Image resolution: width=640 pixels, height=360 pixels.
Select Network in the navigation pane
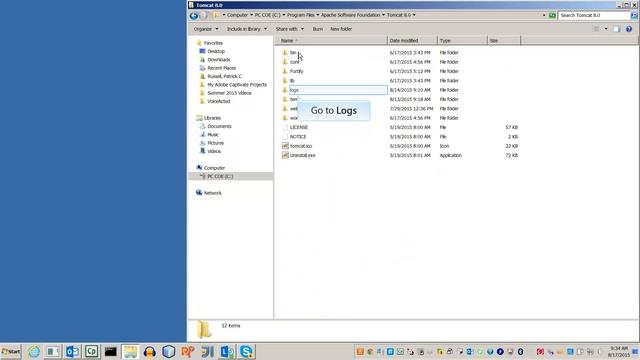coord(212,193)
